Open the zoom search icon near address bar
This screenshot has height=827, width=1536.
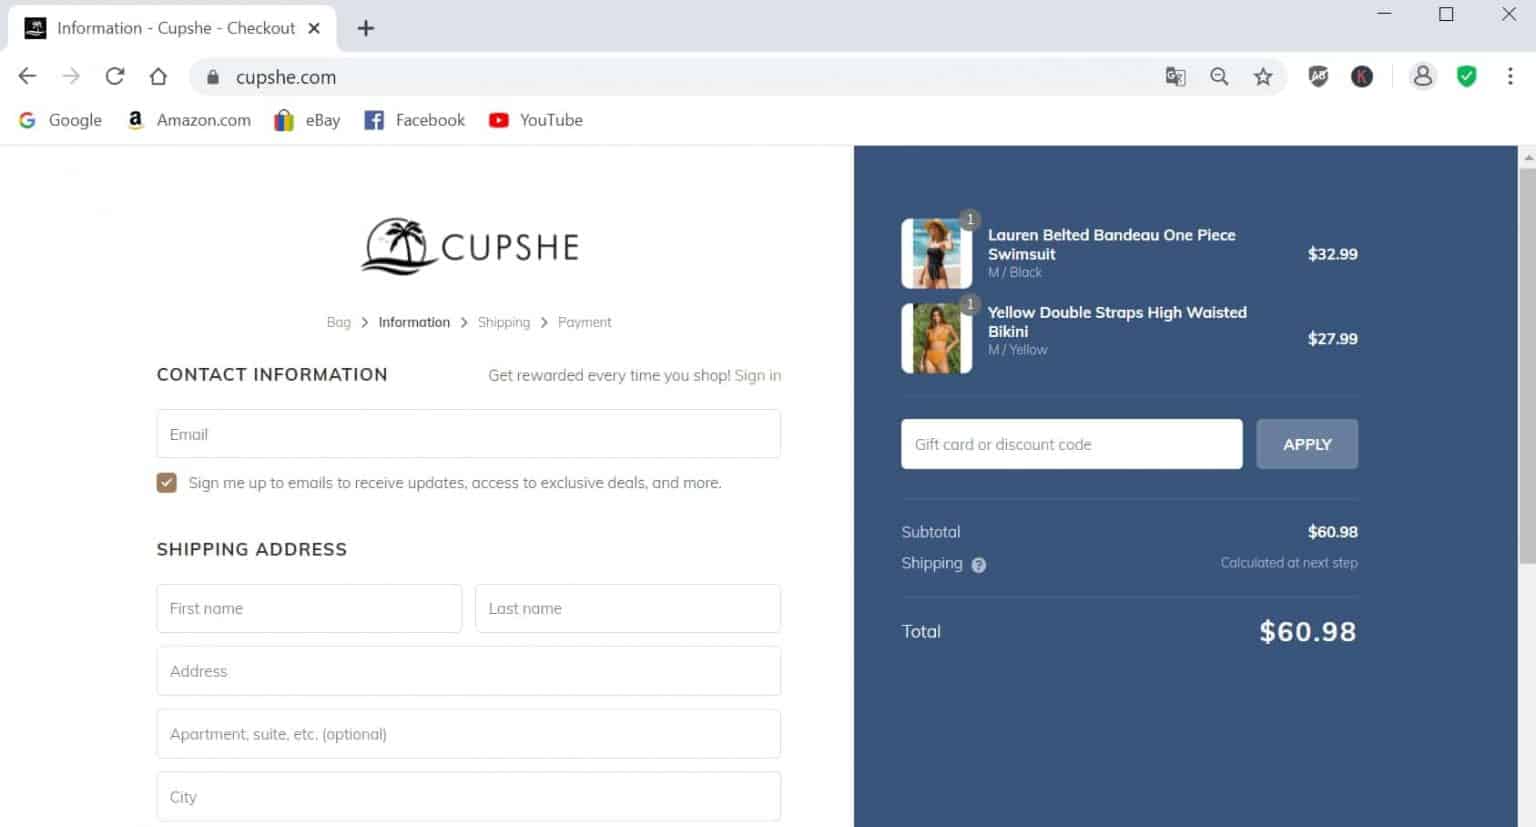coord(1219,76)
